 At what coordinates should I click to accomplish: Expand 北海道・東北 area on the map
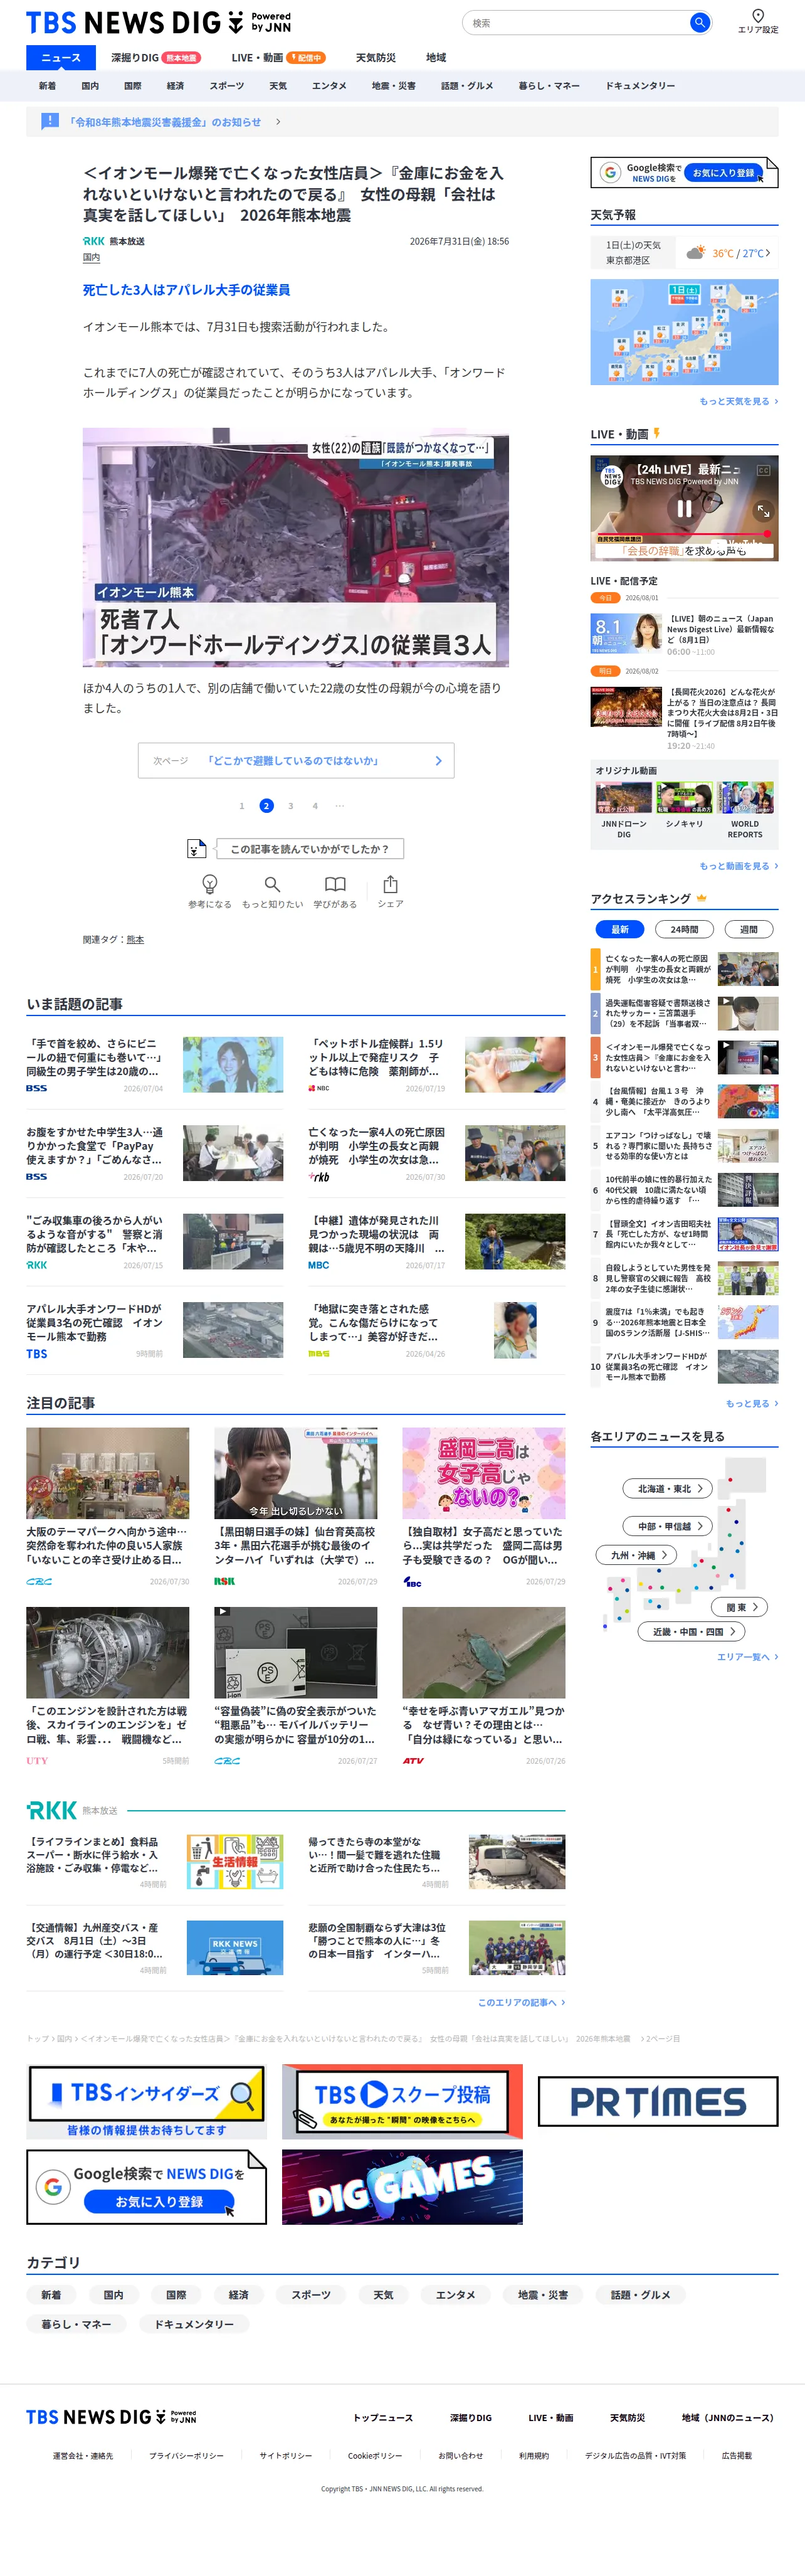click(668, 1489)
